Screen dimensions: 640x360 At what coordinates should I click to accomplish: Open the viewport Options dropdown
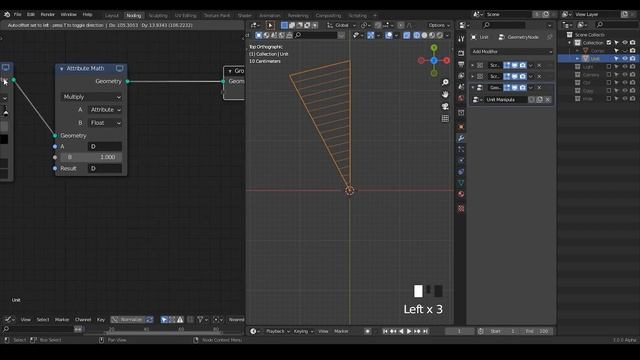click(439, 25)
